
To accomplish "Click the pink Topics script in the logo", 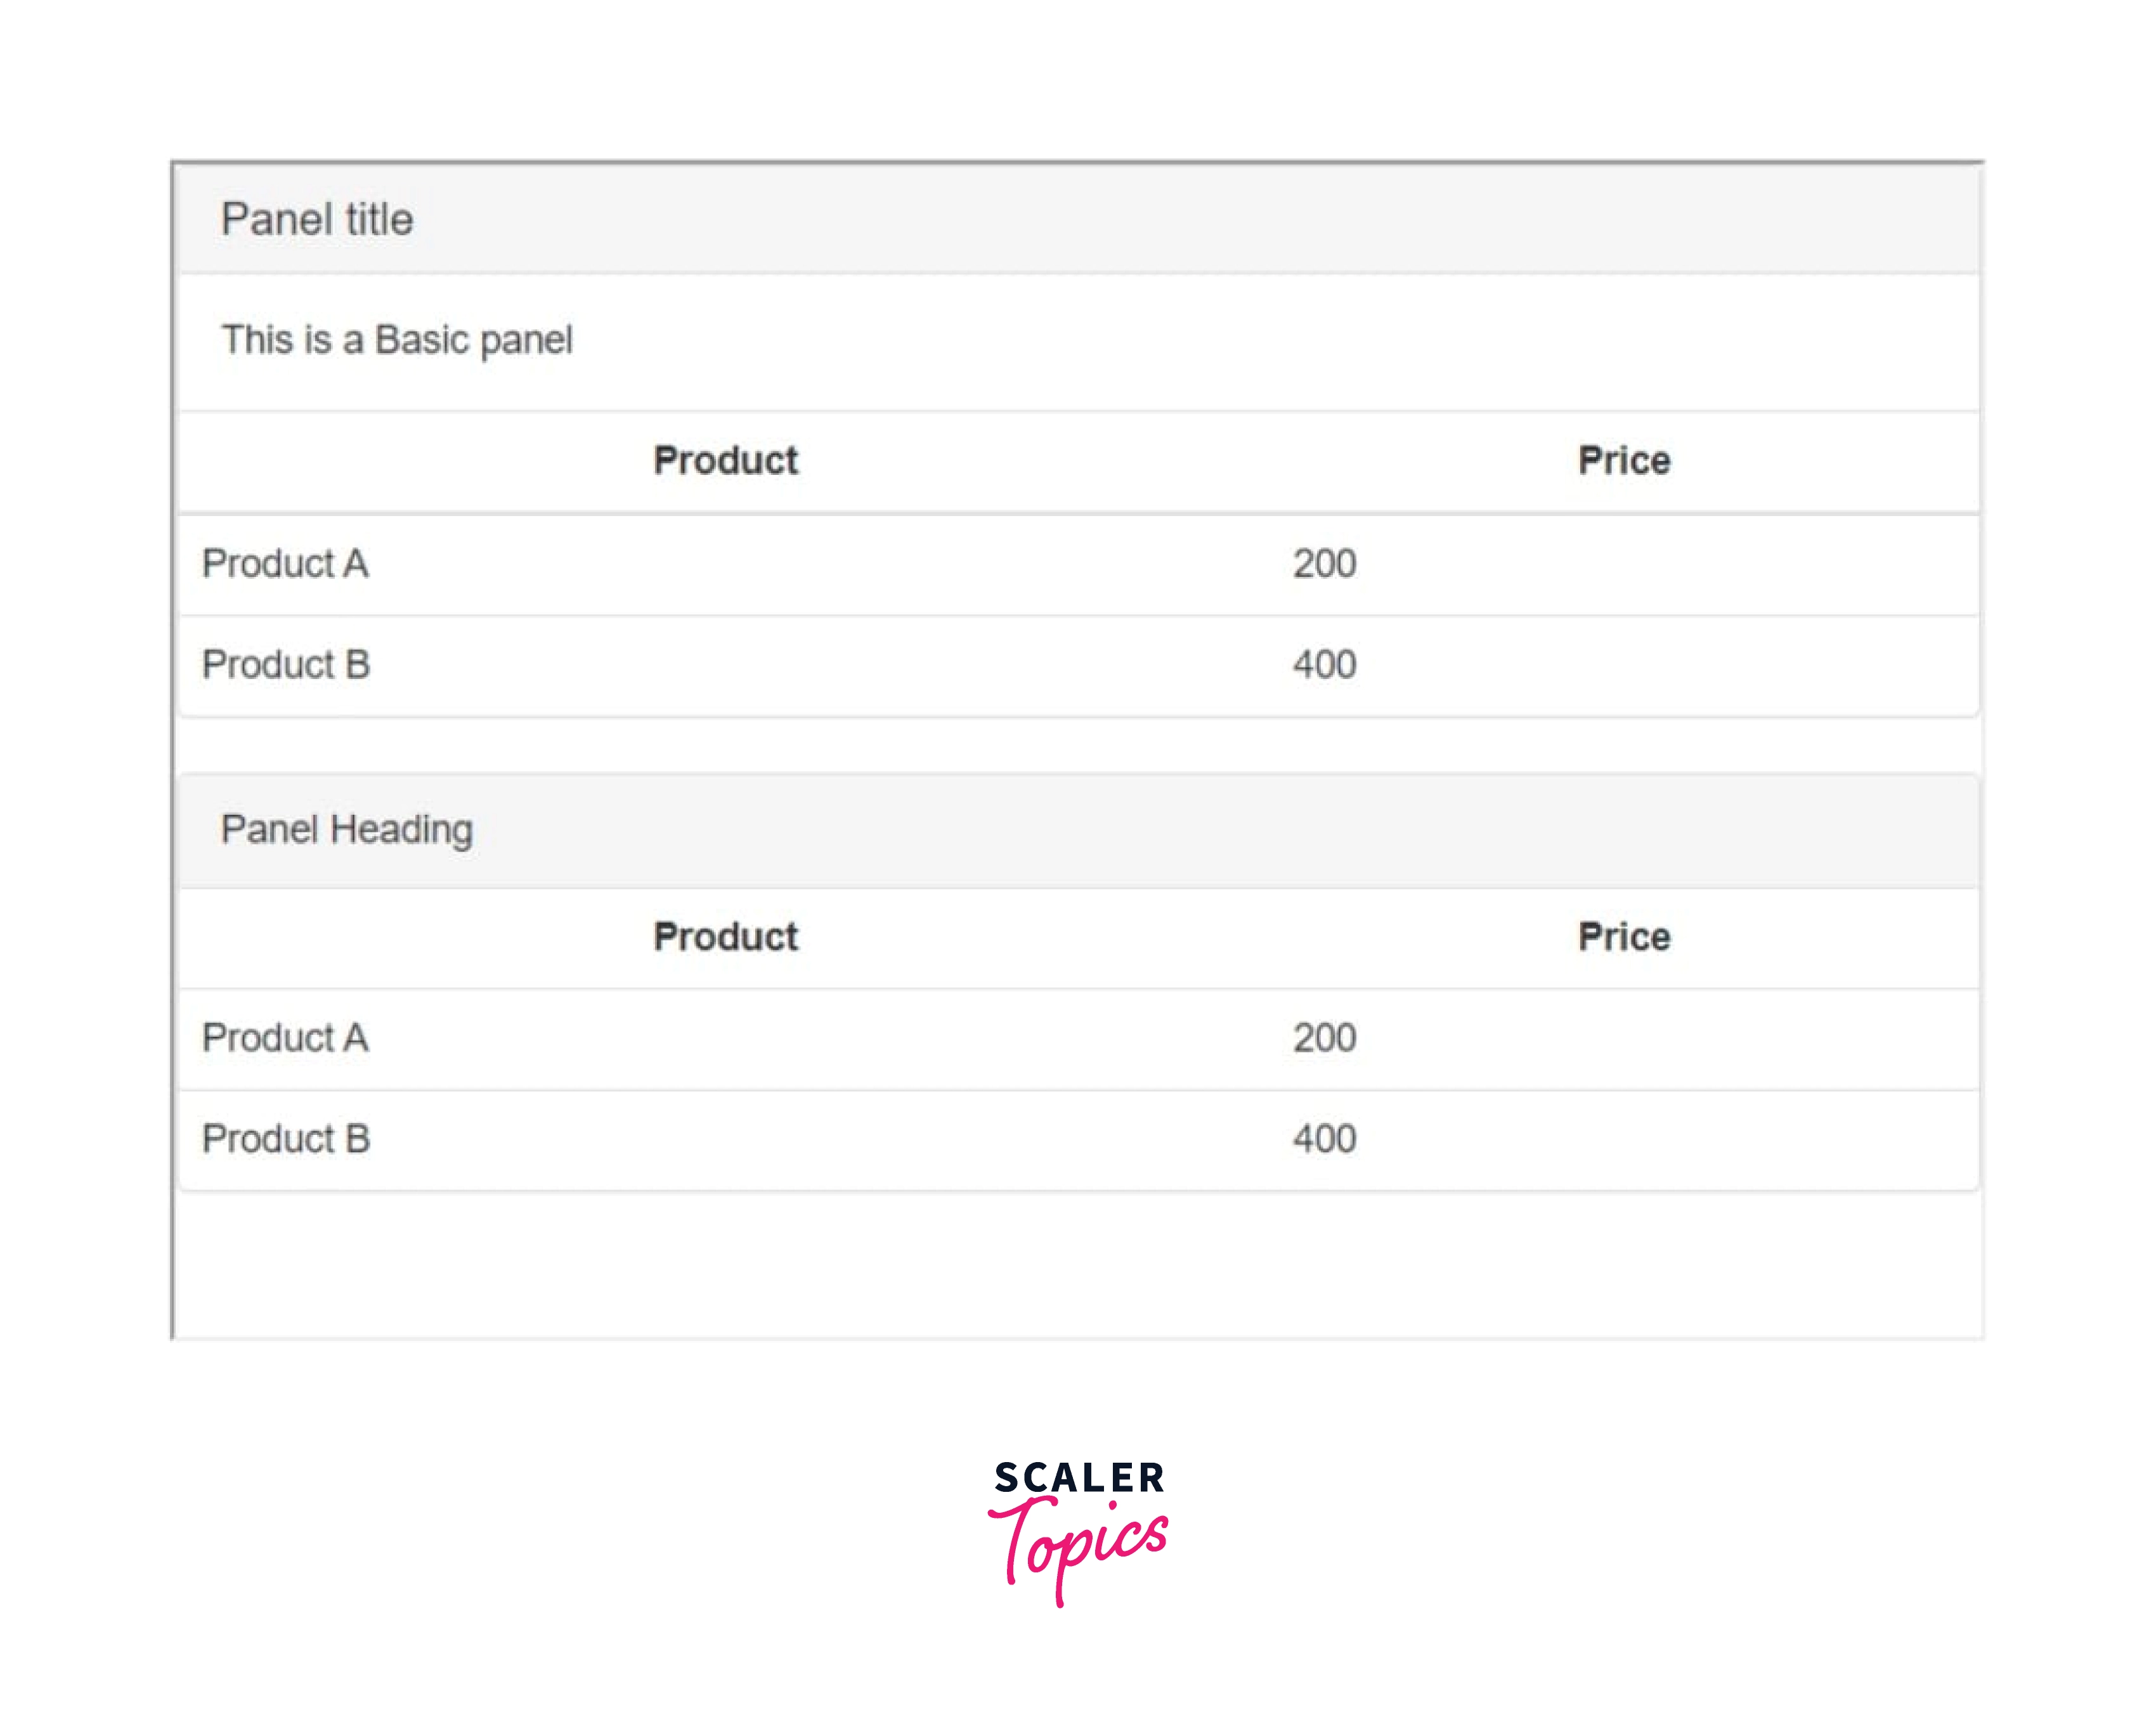I will tap(1085, 1545).
